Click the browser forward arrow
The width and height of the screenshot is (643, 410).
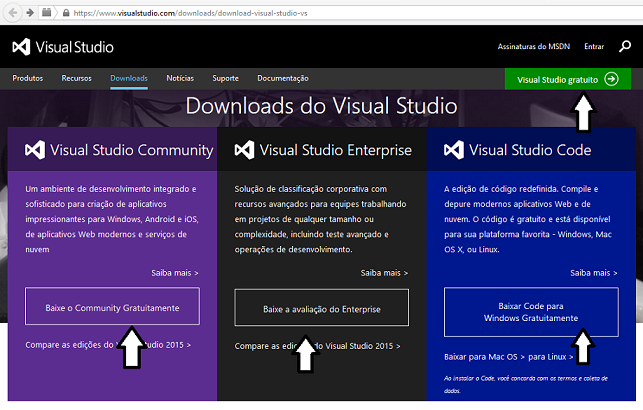click(29, 12)
